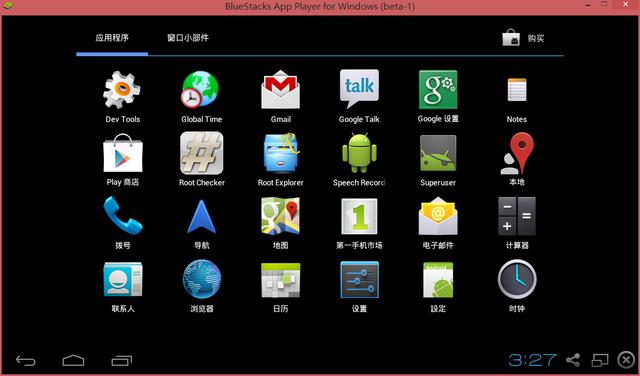Launch the 設定 Android app
Viewport: 640px width, 376px height.
438,280
